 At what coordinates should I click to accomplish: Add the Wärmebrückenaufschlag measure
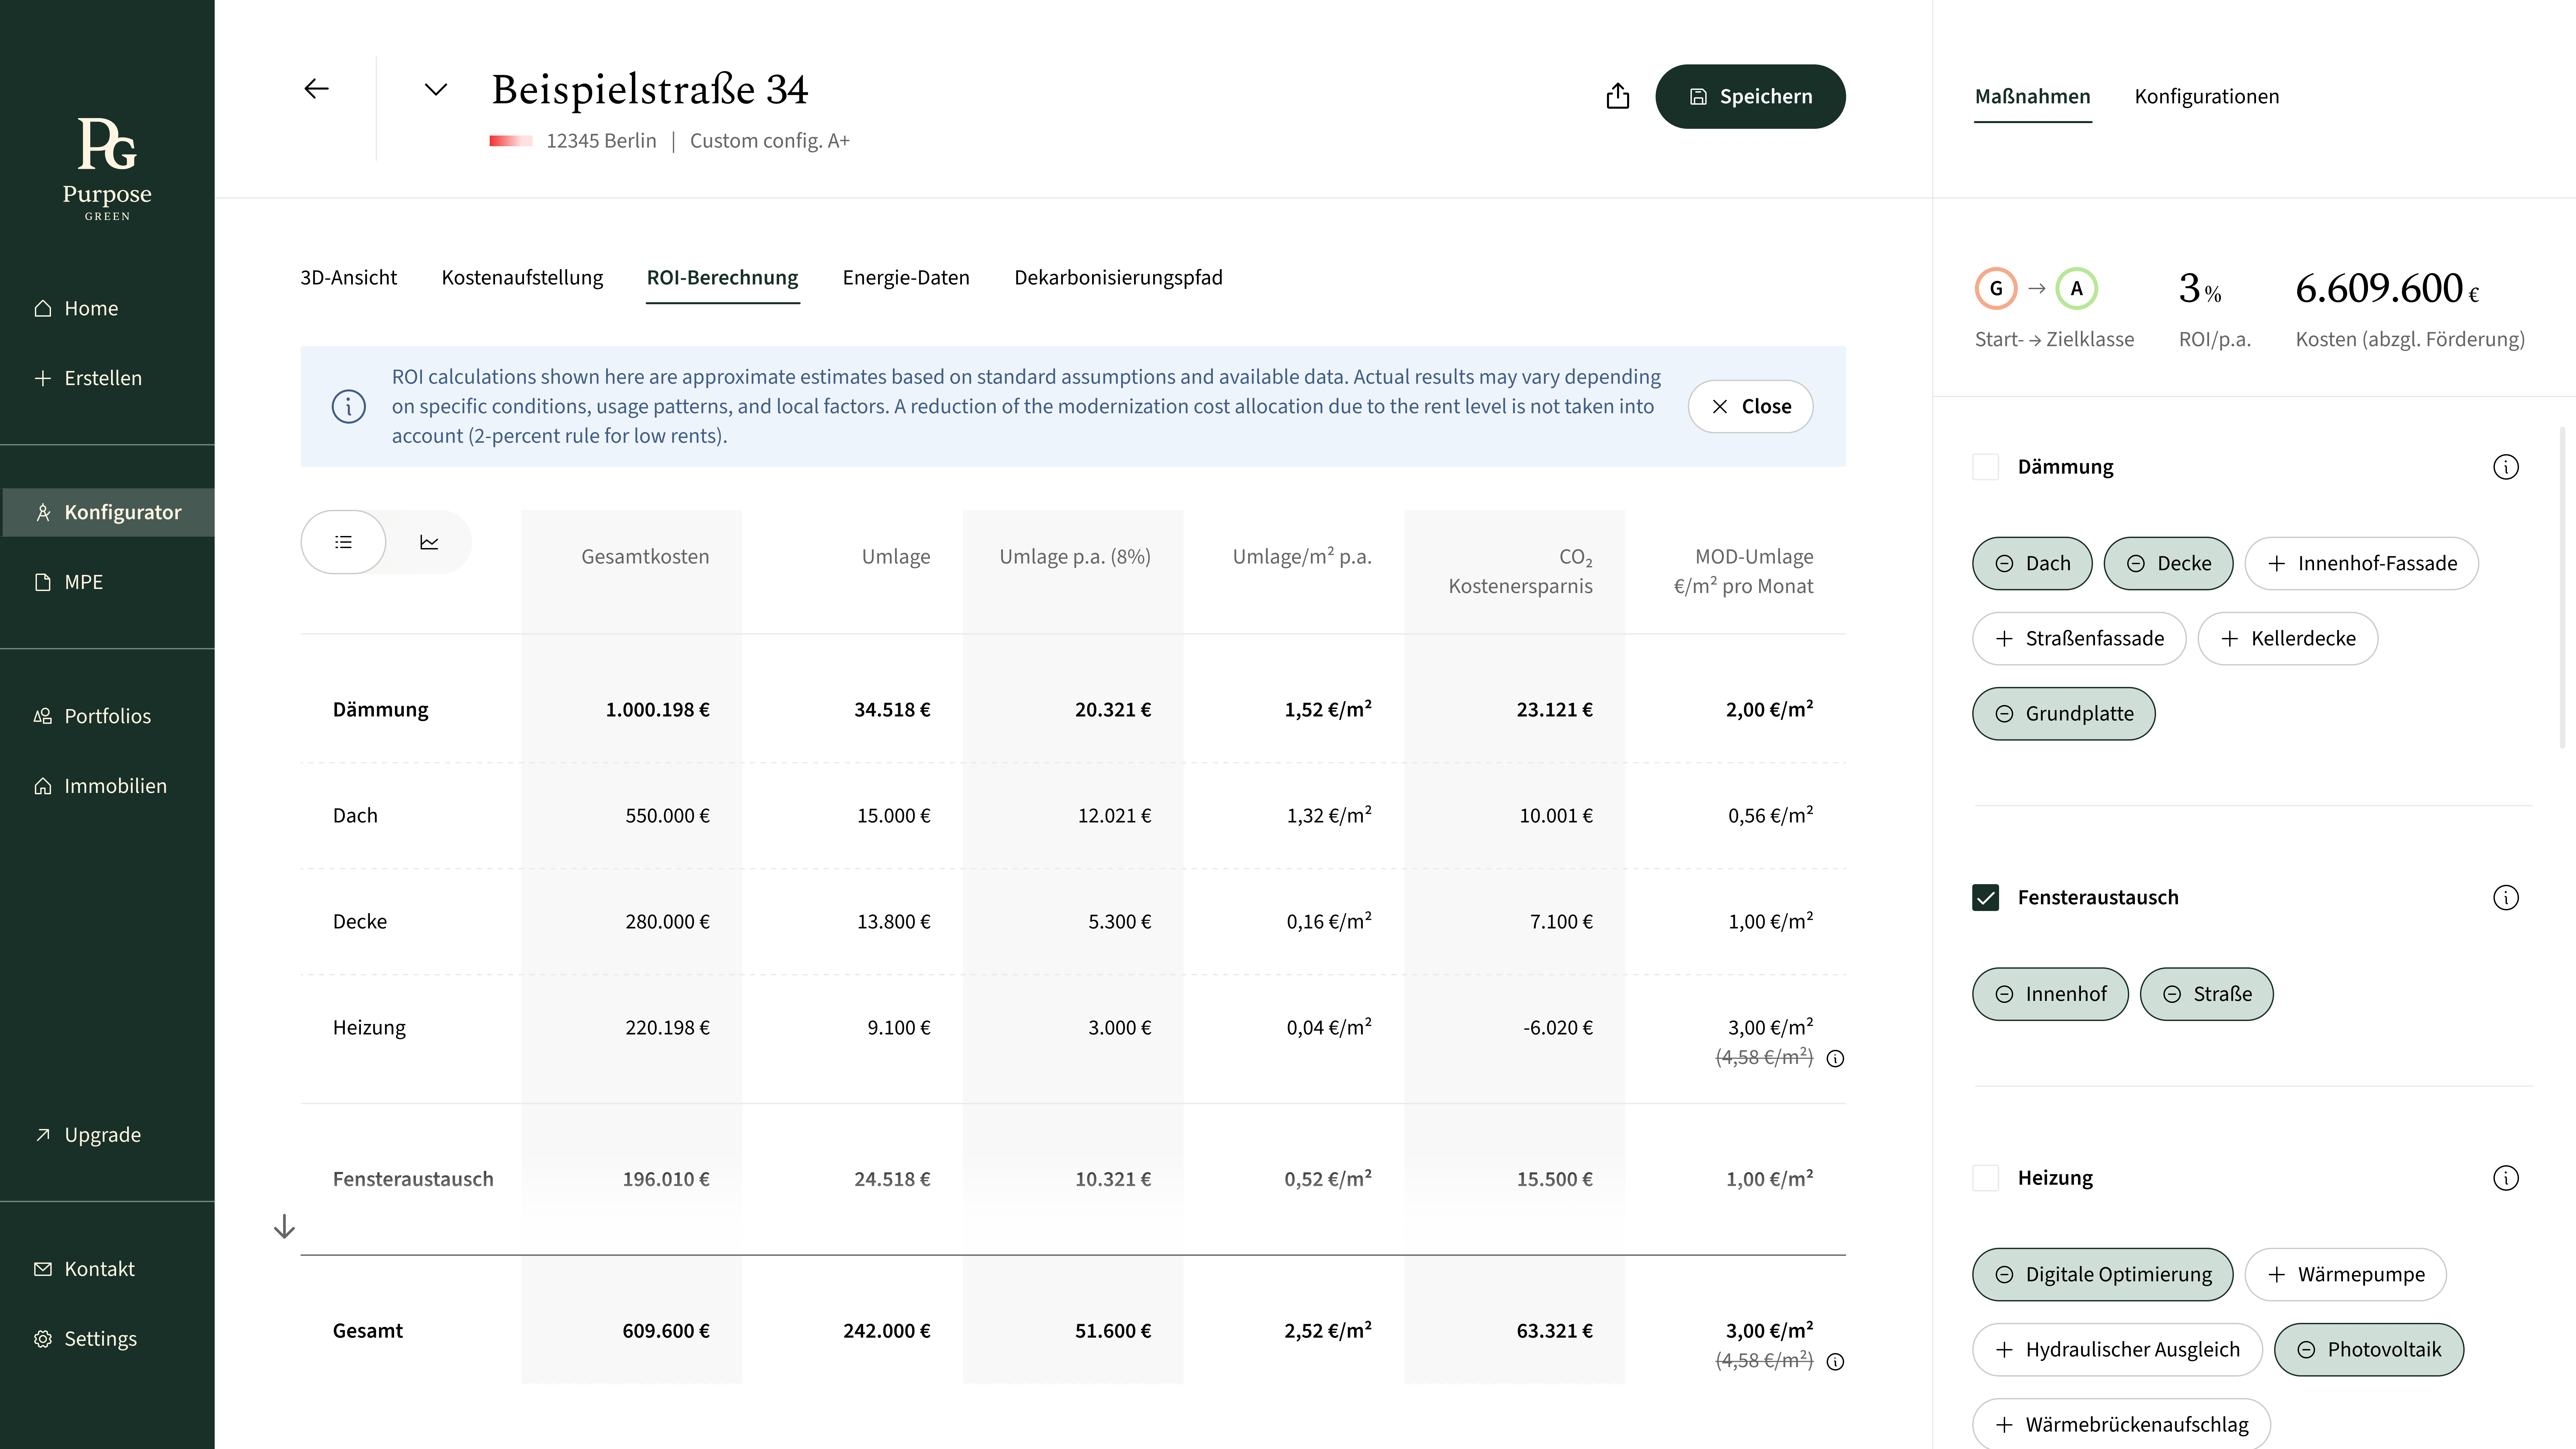click(x=2121, y=1424)
